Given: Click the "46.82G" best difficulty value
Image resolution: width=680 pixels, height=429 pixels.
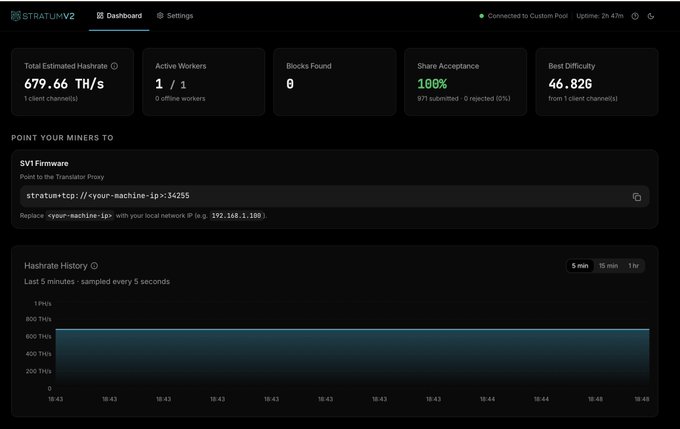Looking at the screenshot, I should coord(570,84).
